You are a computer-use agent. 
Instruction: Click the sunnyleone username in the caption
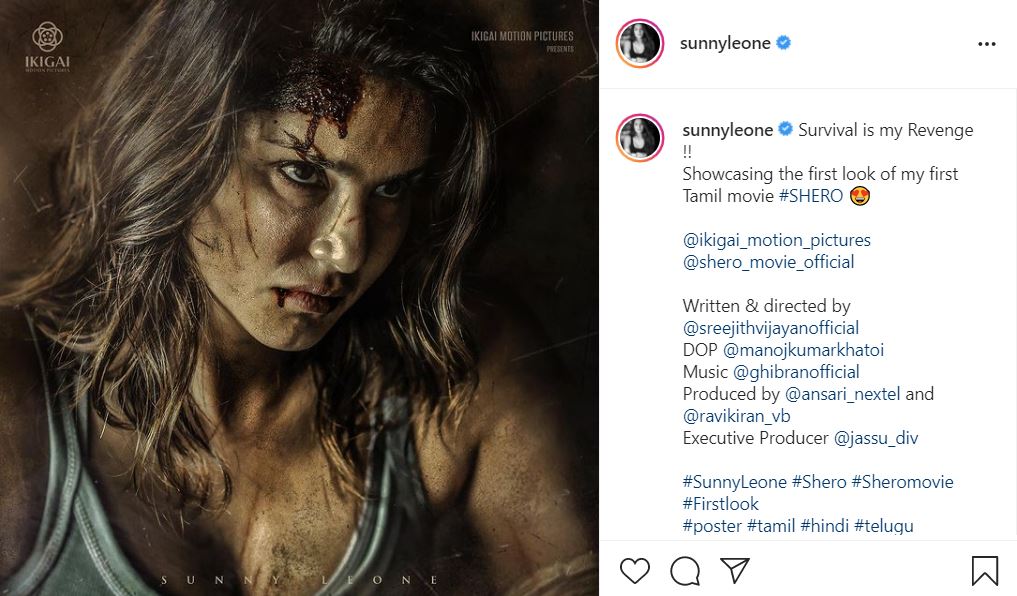(x=727, y=130)
